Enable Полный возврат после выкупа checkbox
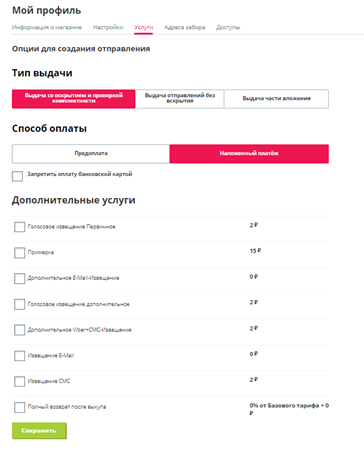Viewport: 364px width, 457px height. tap(19, 407)
